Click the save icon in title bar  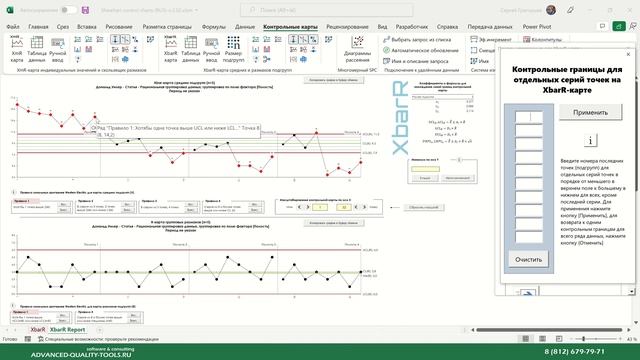click(85, 10)
